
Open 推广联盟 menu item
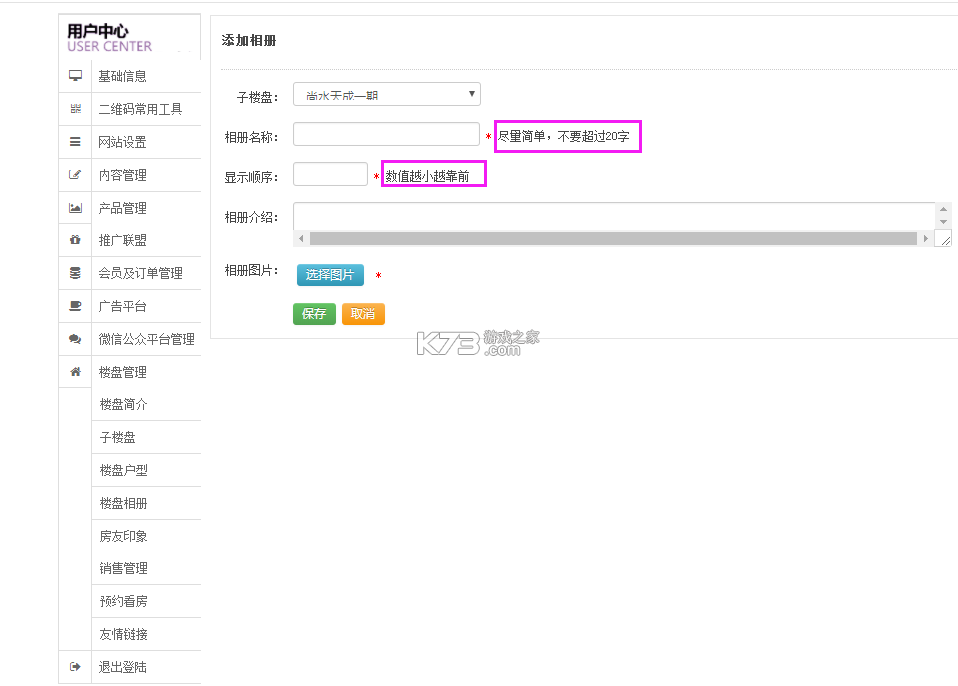(x=122, y=240)
